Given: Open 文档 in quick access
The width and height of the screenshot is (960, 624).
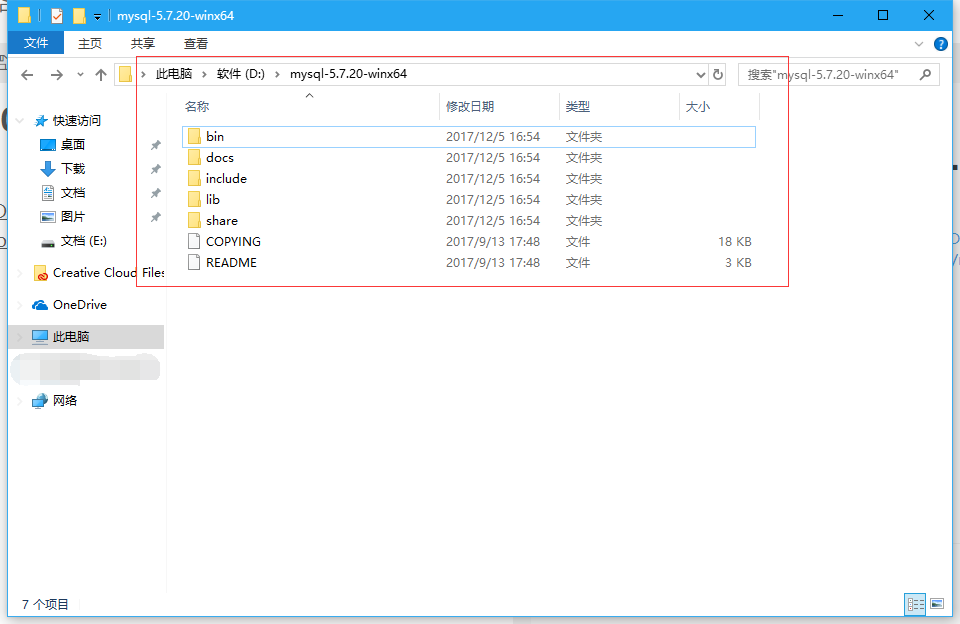Looking at the screenshot, I should [73, 193].
